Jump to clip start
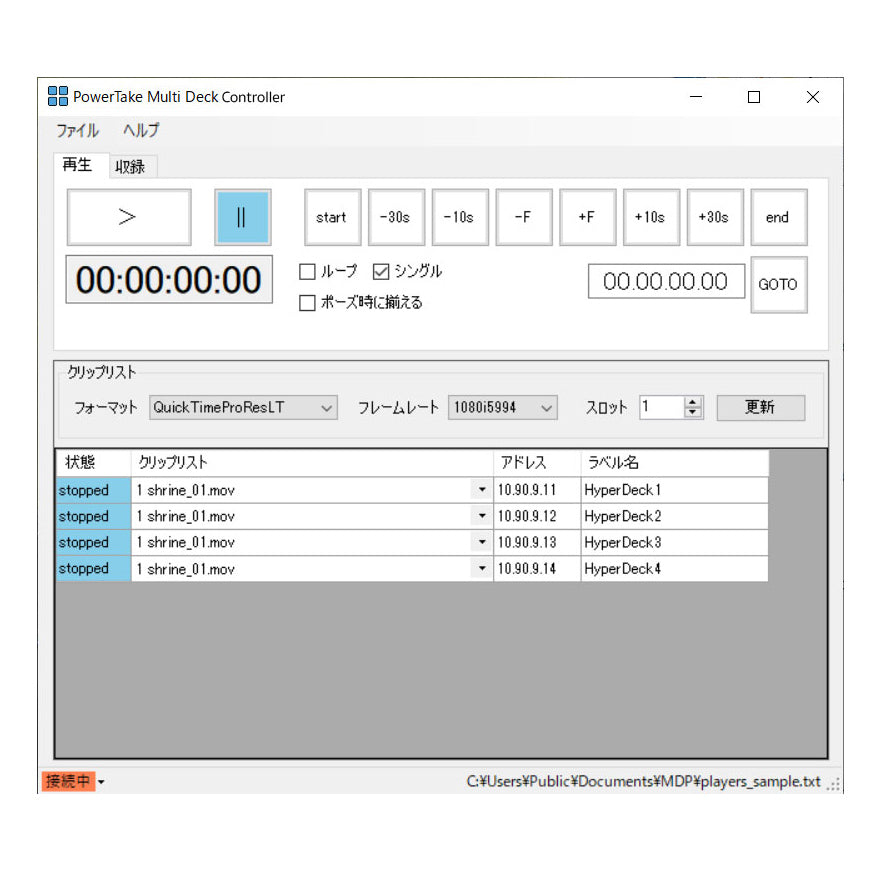This screenshot has width=881, height=881. coord(331,217)
